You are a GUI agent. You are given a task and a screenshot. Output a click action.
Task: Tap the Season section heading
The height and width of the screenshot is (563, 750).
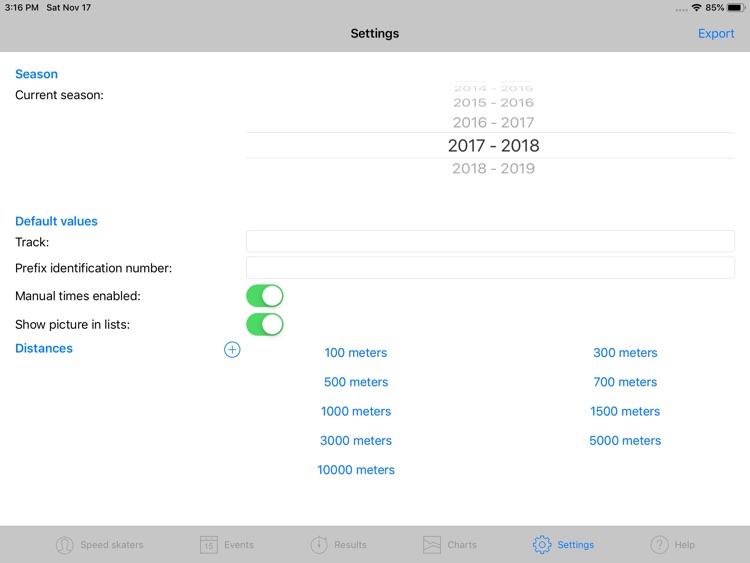[36, 74]
